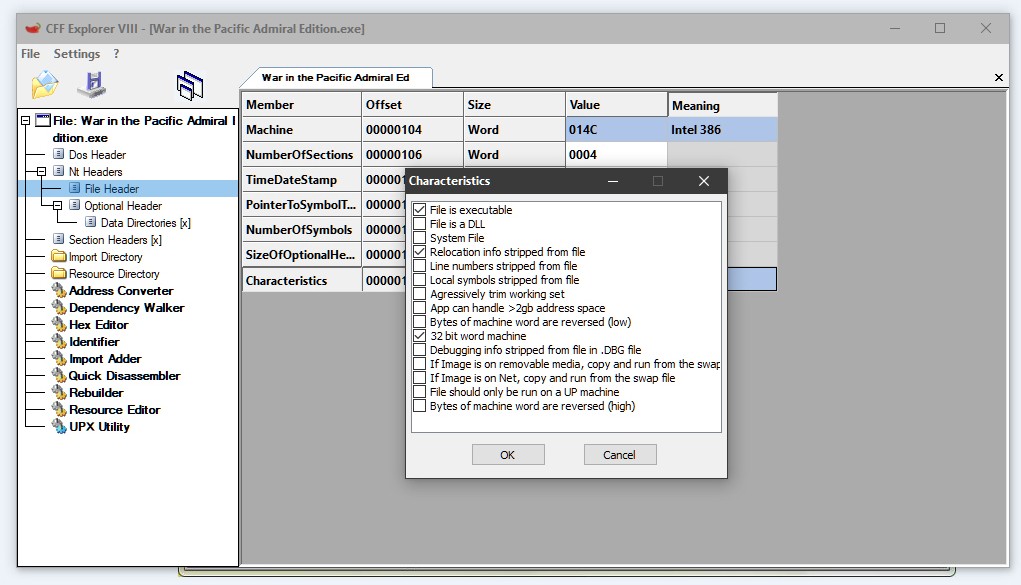Click the Section Headers node icon
This screenshot has width=1021, height=585.
tap(59, 239)
